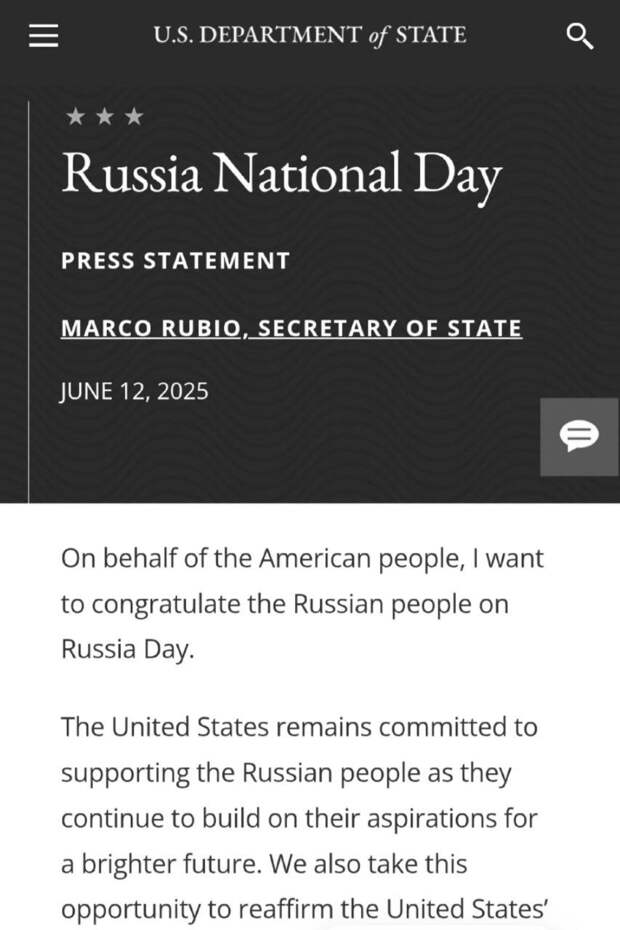Open Marco Rubio, Secretary of State link
Viewport: 620px width, 930px height.
[x=291, y=328]
